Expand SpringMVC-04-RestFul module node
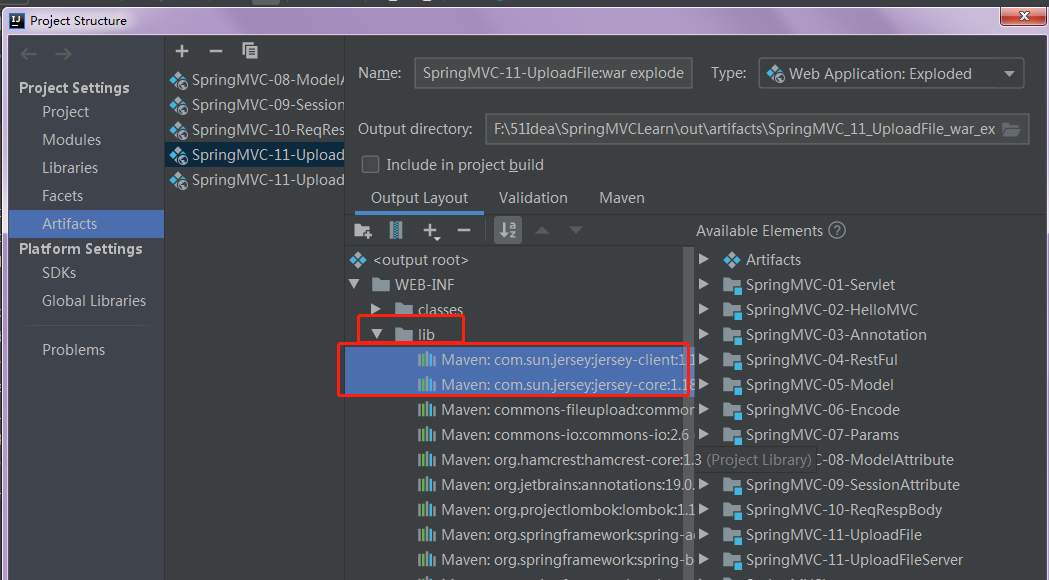Viewport: 1049px width, 580px height. [x=704, y=359]
